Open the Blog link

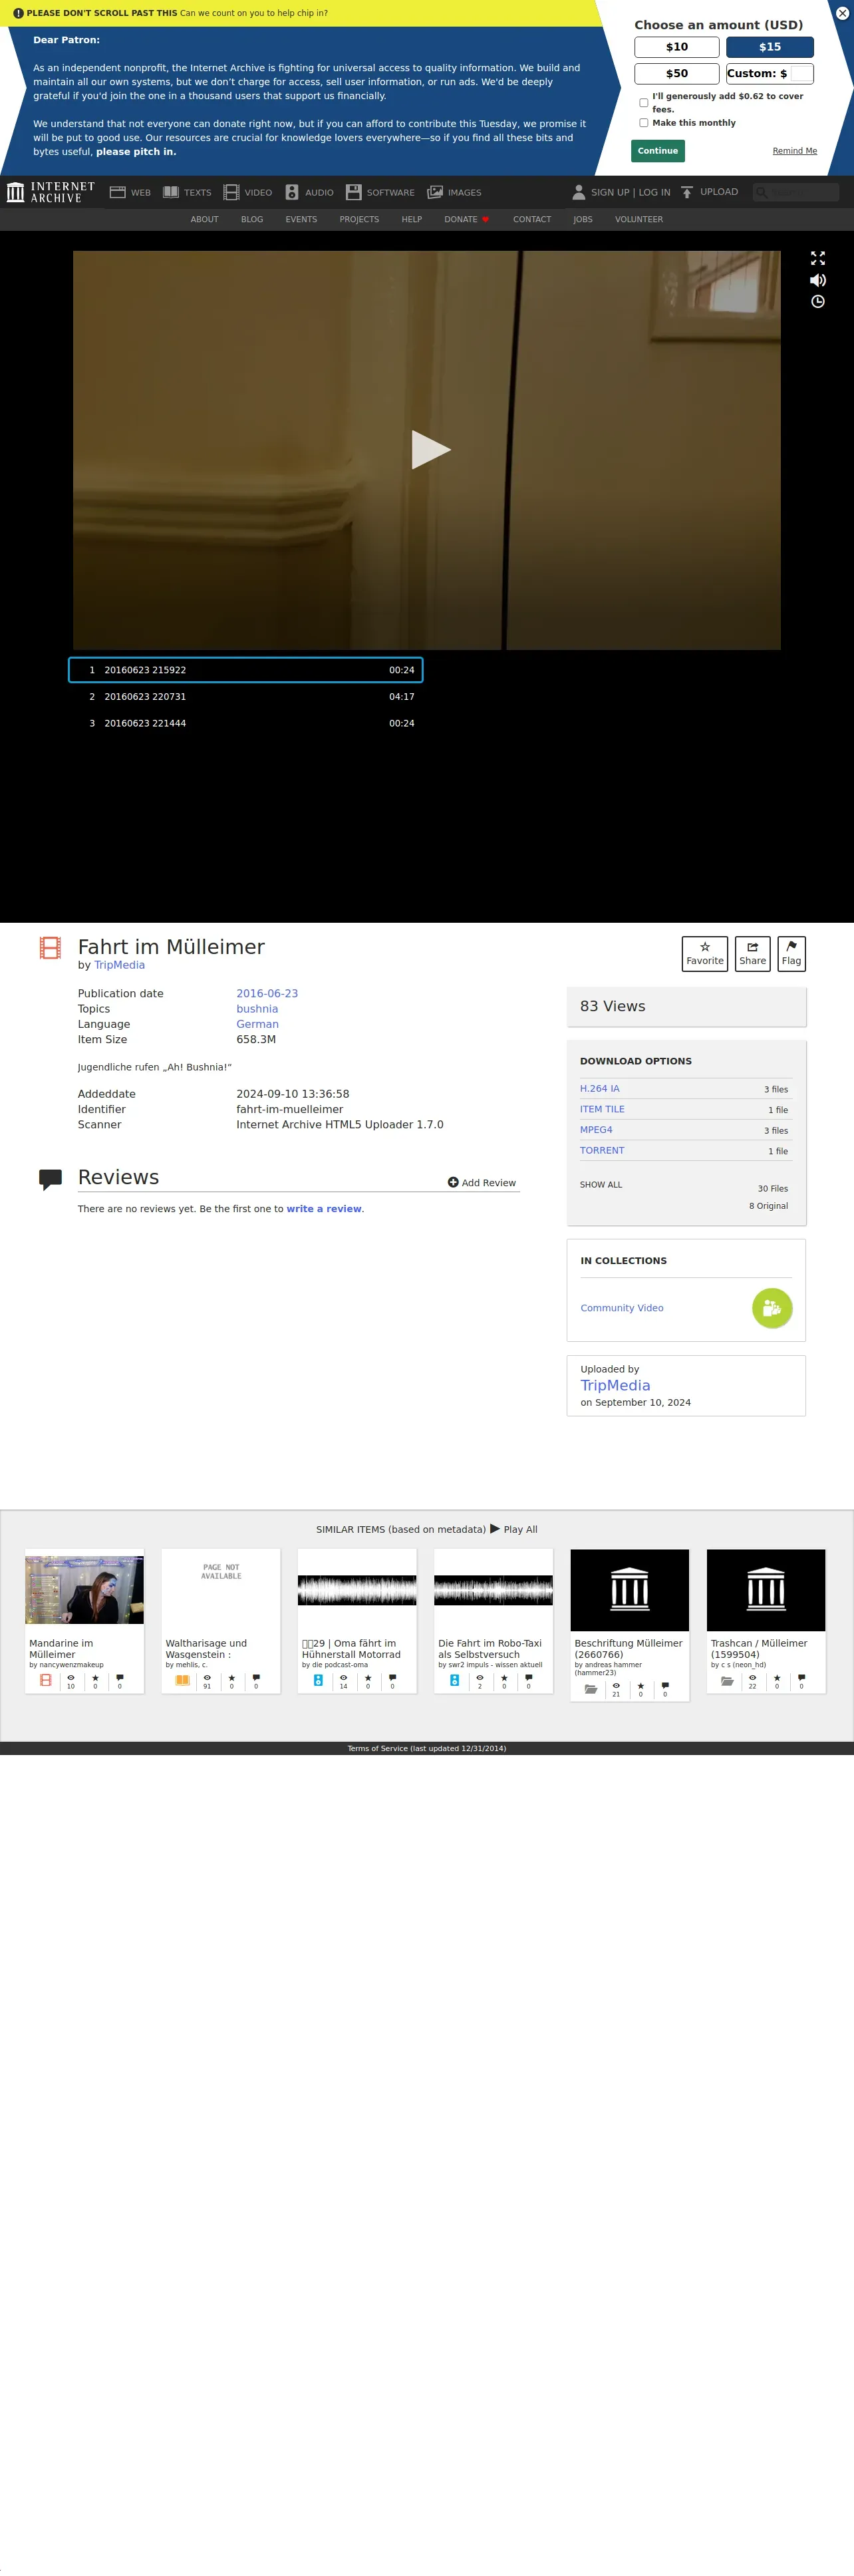tap(252, 220)
